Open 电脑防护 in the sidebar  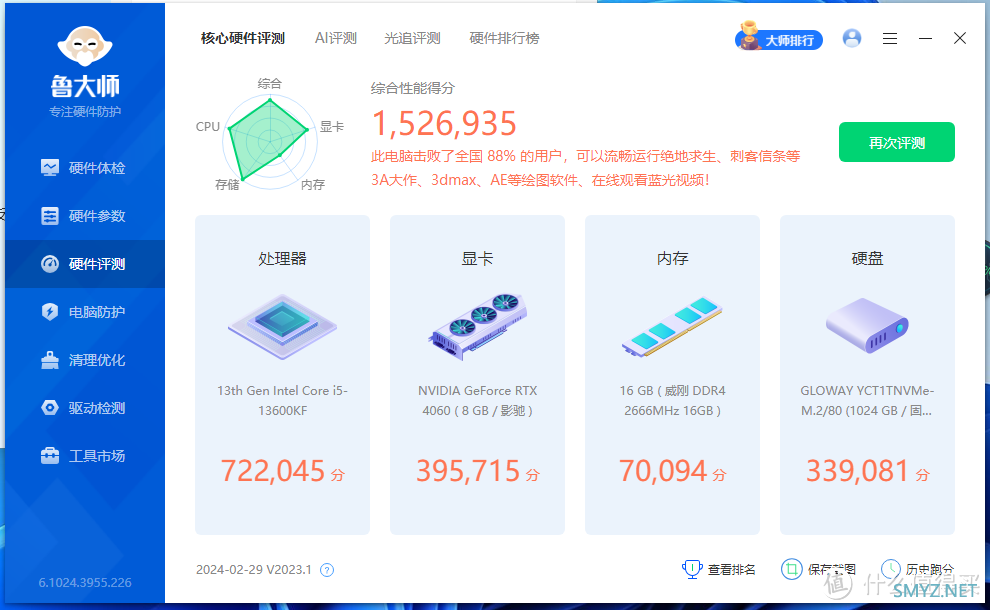coord(85,312)
